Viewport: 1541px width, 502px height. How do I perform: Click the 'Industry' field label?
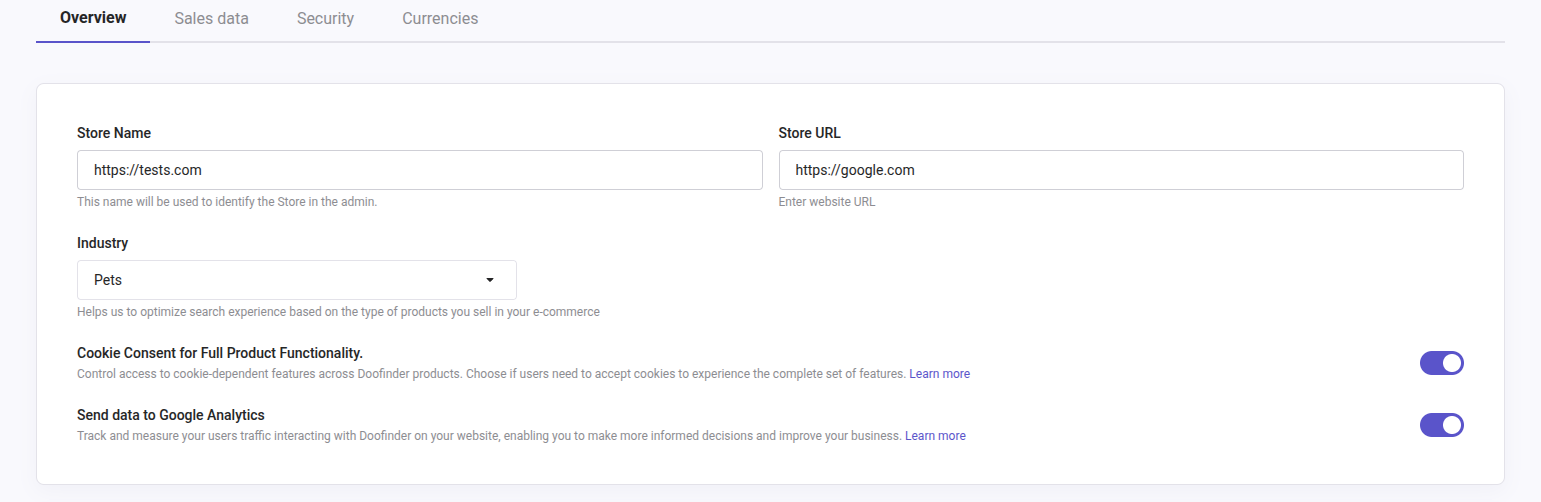(x=103, y=243)
